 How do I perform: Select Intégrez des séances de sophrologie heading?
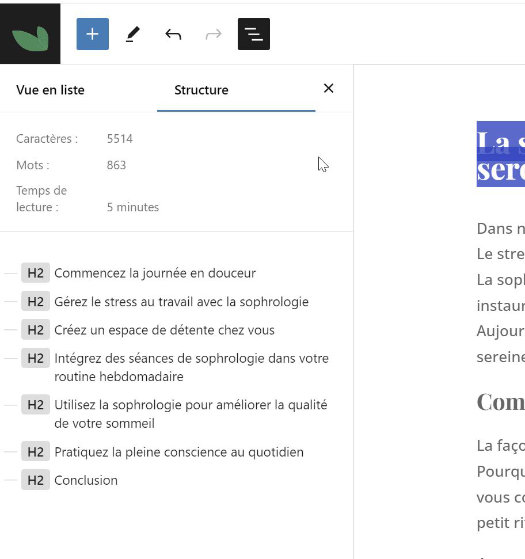[x=191, y=367]
